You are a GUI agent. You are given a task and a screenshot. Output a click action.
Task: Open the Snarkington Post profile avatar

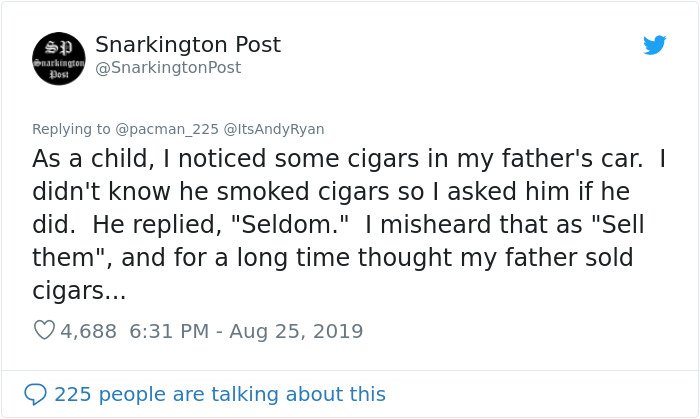tap(59, 58)
